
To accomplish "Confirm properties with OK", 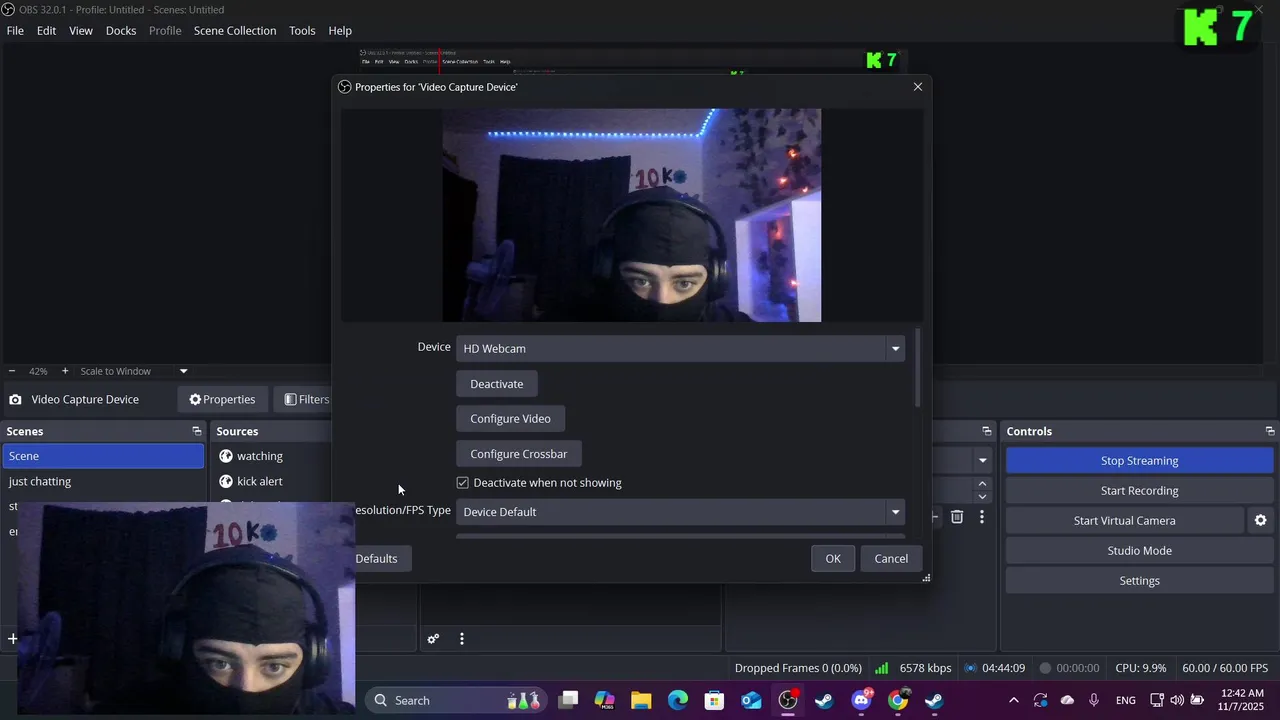I will (833, 559).
